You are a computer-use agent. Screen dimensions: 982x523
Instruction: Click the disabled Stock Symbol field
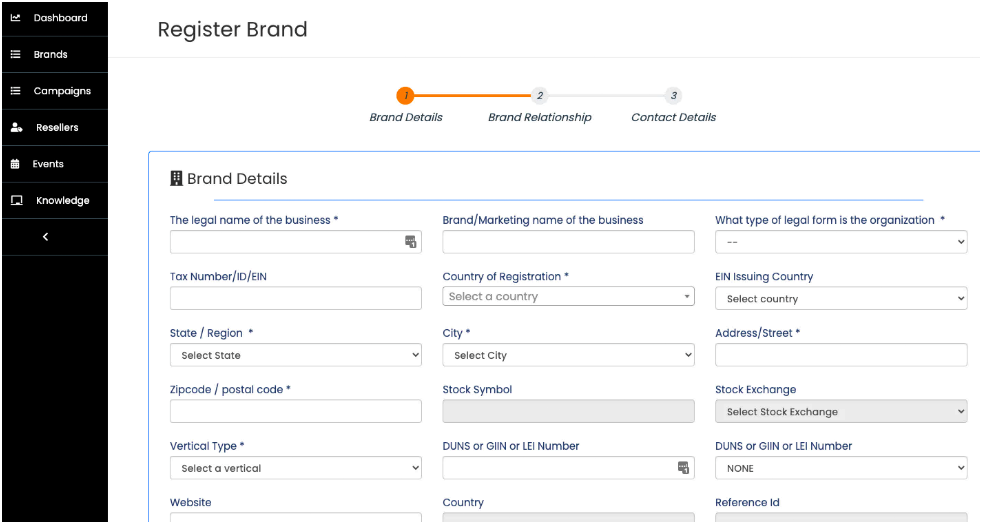[x=568, y=411]
